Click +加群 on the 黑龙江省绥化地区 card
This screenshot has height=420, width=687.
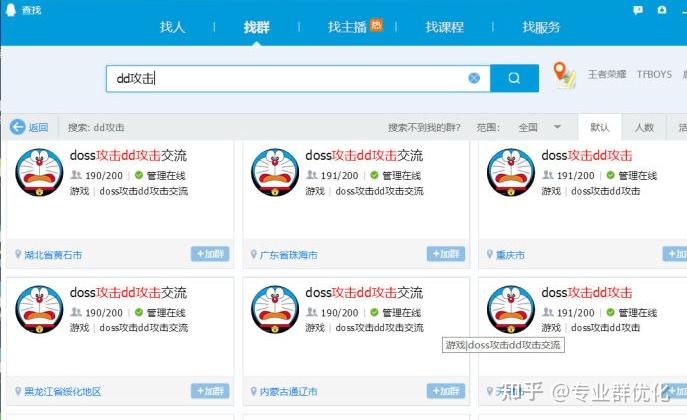click(x=210, y=391)
